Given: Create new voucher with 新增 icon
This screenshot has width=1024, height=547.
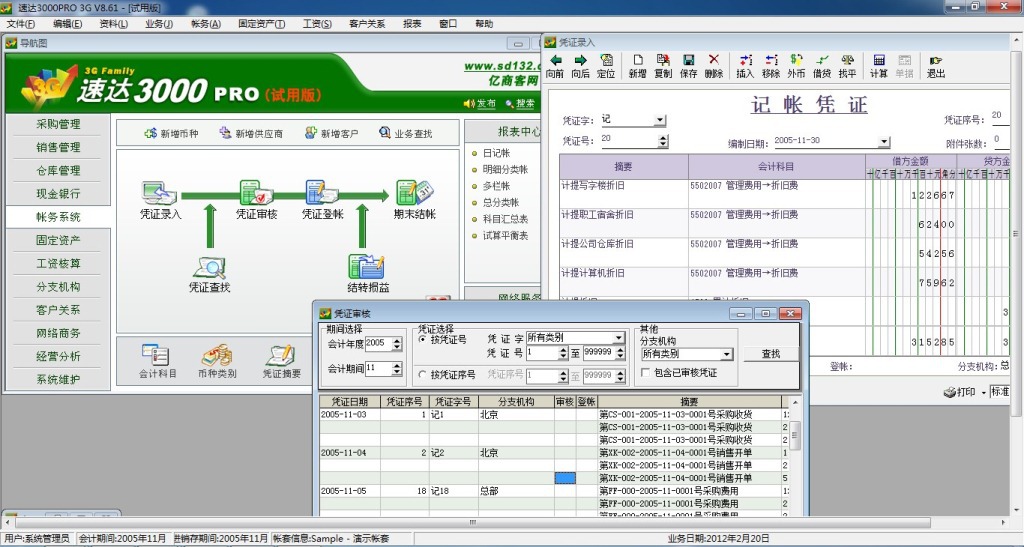Looking at the screenshot, I should tap(637, 66).
